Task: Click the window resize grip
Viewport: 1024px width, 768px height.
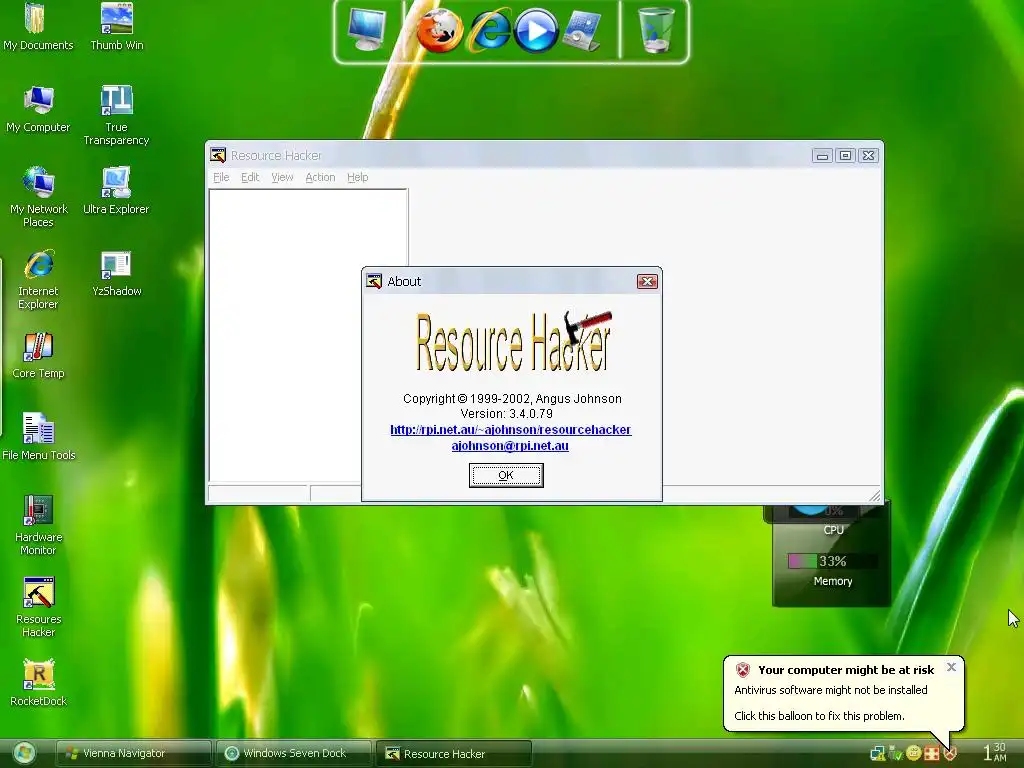Action: tap(874, 496)
